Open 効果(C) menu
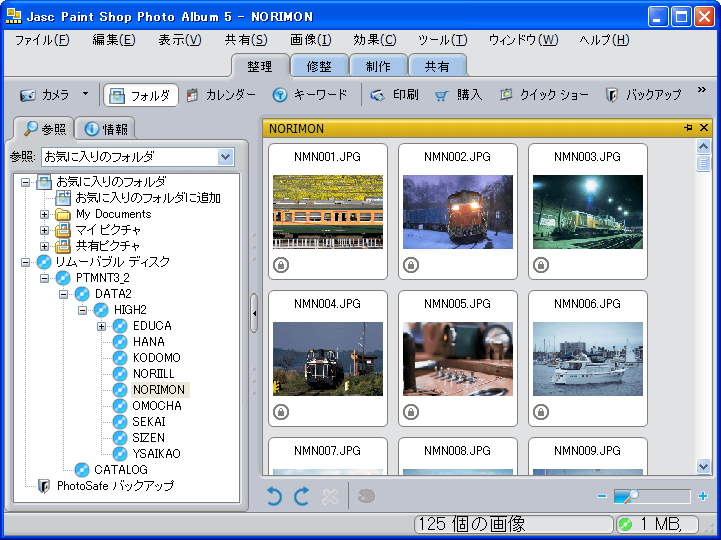The width and height of the screenshot is (721, 540). coord(375,40)
